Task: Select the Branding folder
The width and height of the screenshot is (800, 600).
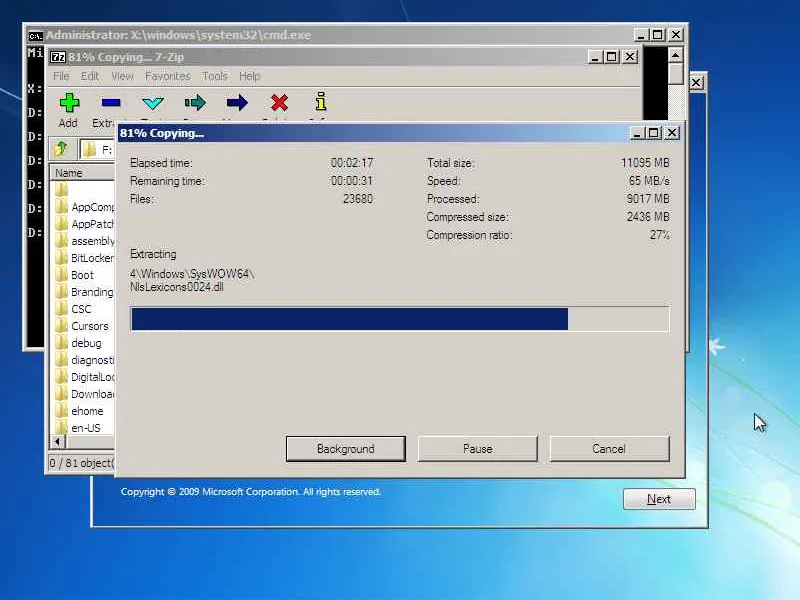Action: click(85, 292)
